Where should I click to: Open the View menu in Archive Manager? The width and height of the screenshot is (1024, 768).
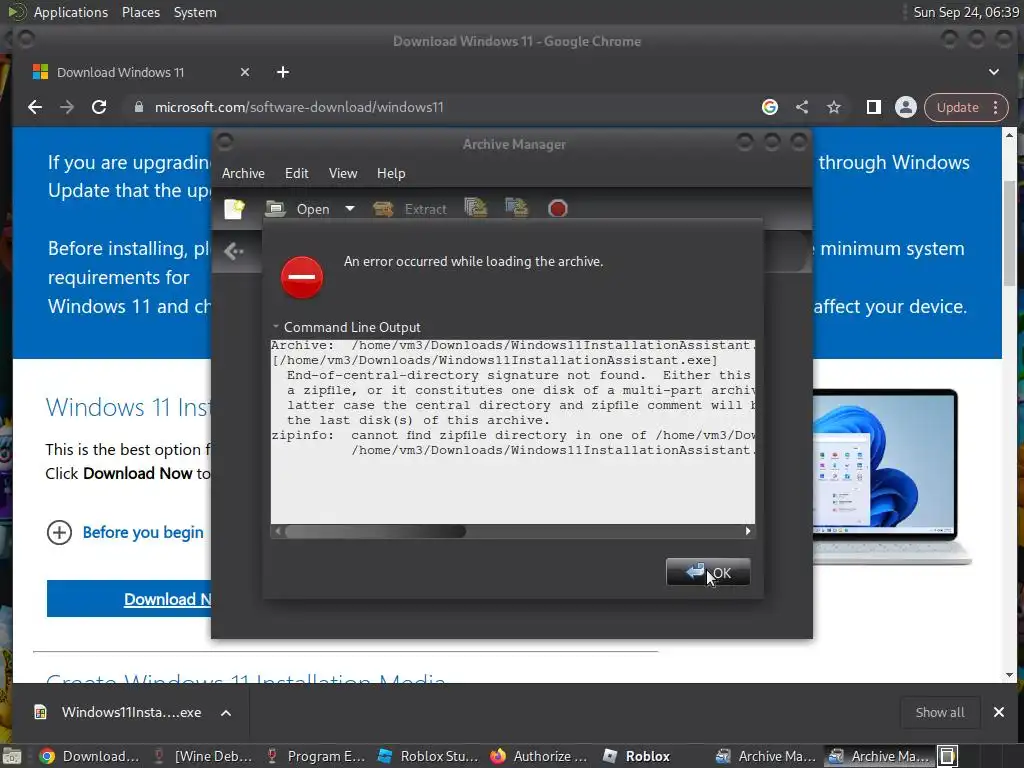[343, 173]
